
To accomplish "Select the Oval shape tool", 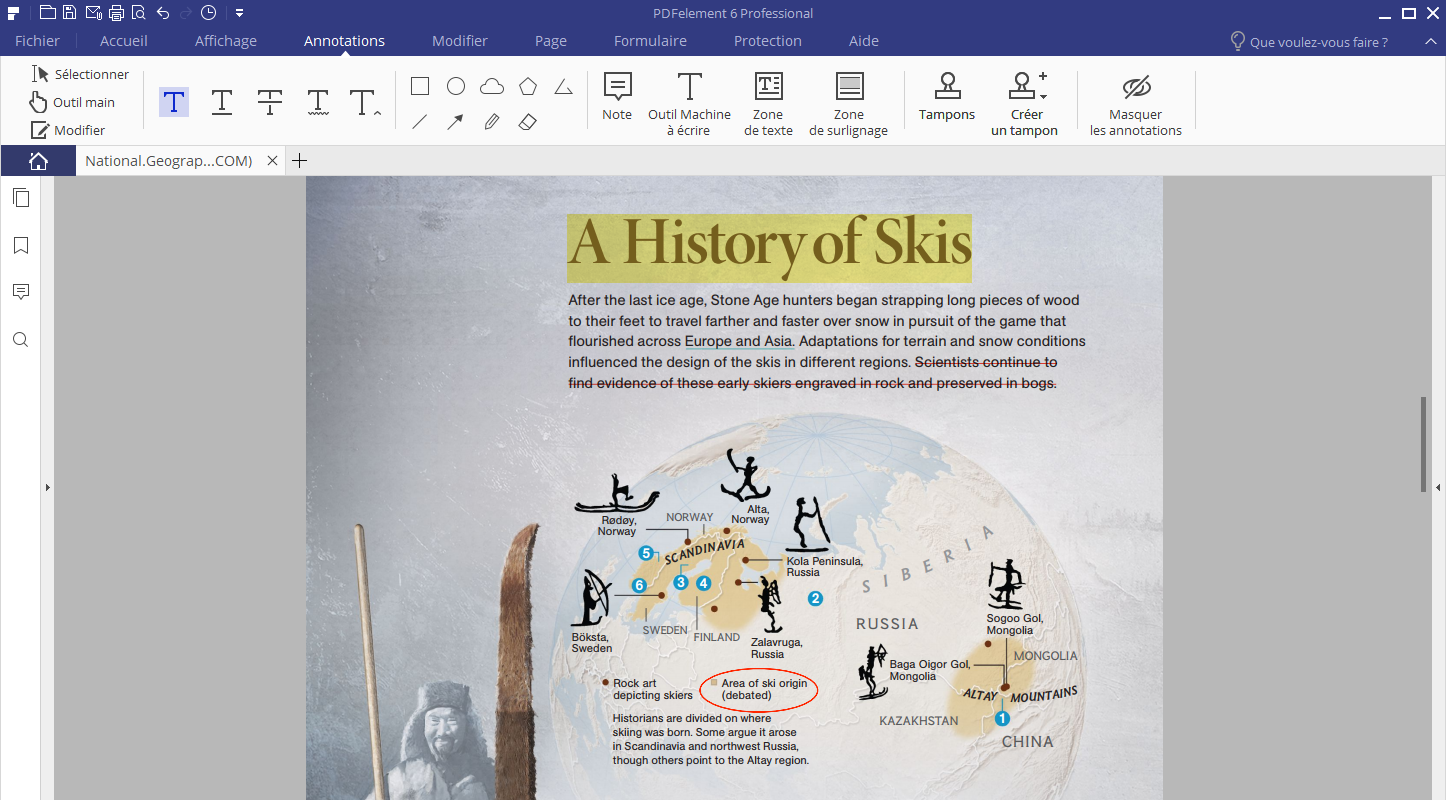I will 456,87.
